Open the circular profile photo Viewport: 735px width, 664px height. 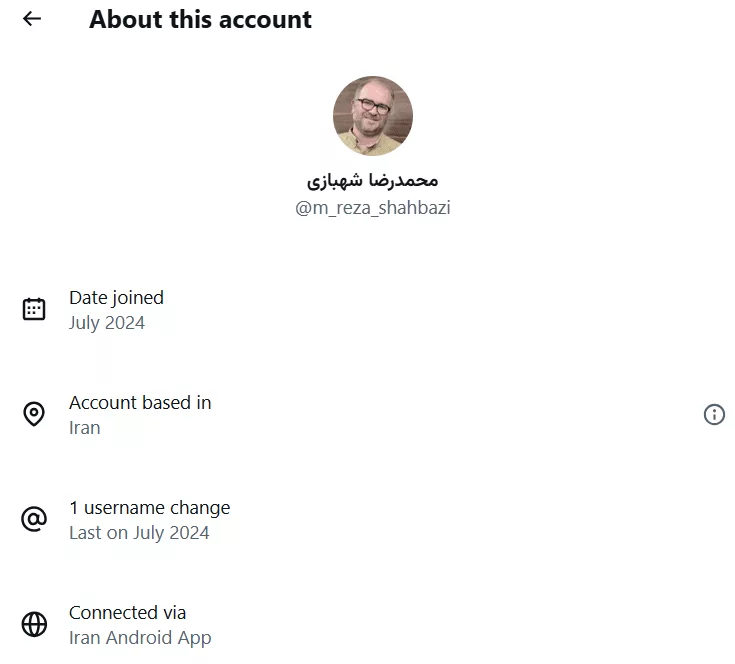tap(373, 116)
